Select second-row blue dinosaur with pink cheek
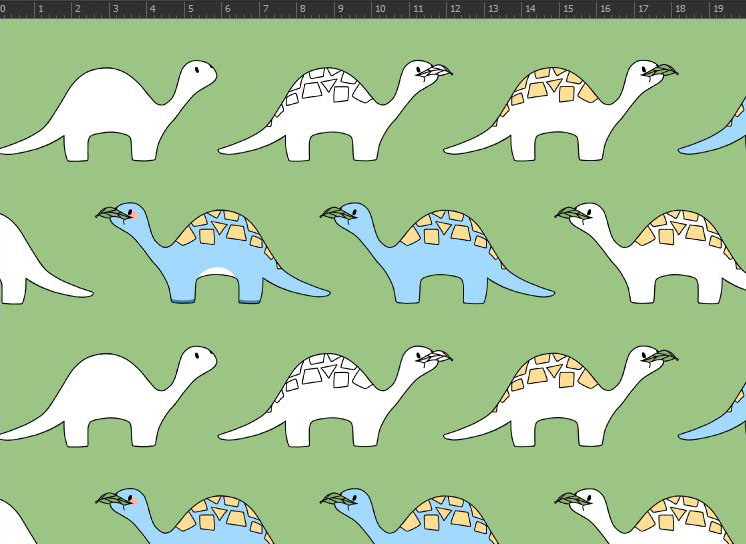 pyautogui.click(x=214, y=255)
